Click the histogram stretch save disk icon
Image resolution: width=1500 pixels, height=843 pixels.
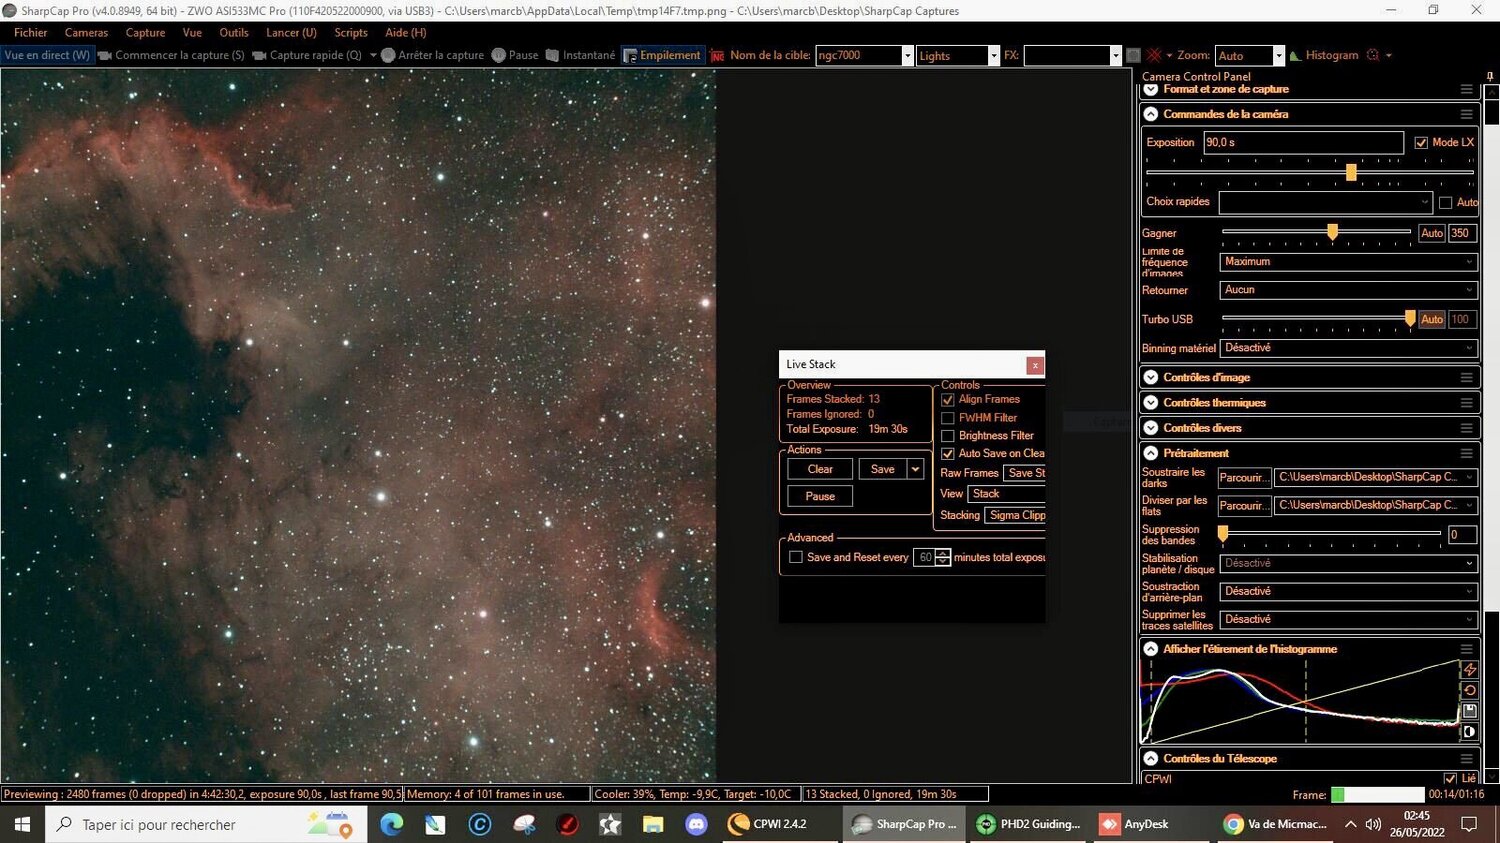(1469, 711)
